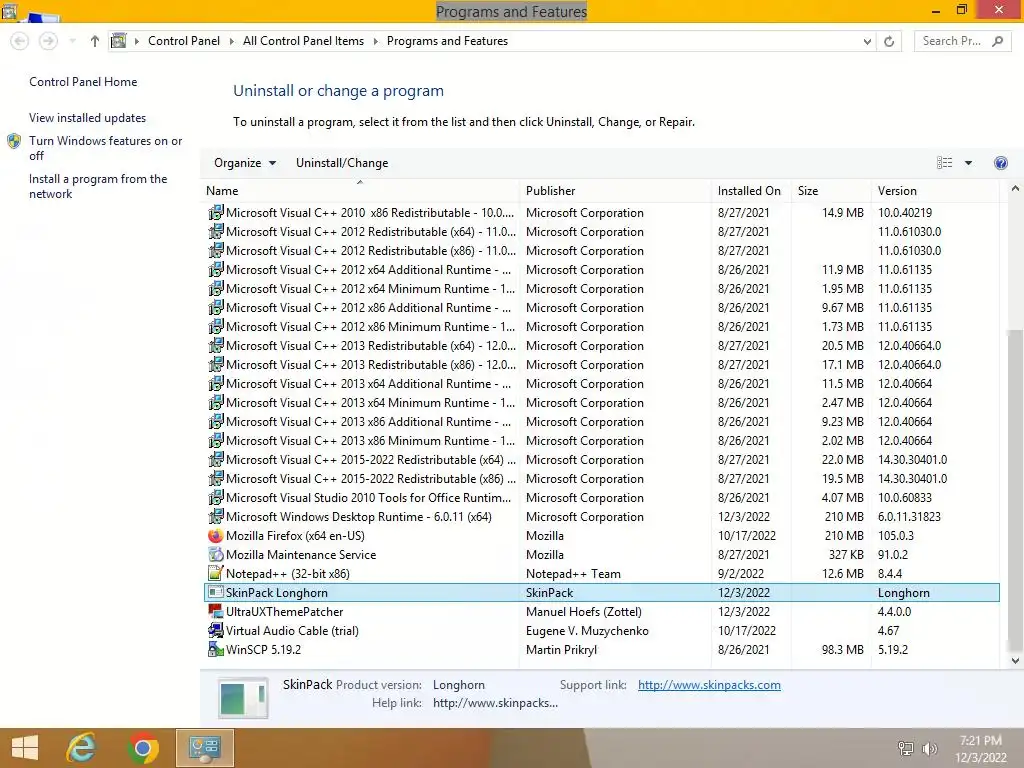Image resolution: width=1024 pixels, height=768 pixels.
Task: Select Virtual Audio Cable (trial) row
Action: (x=601, y=630)
